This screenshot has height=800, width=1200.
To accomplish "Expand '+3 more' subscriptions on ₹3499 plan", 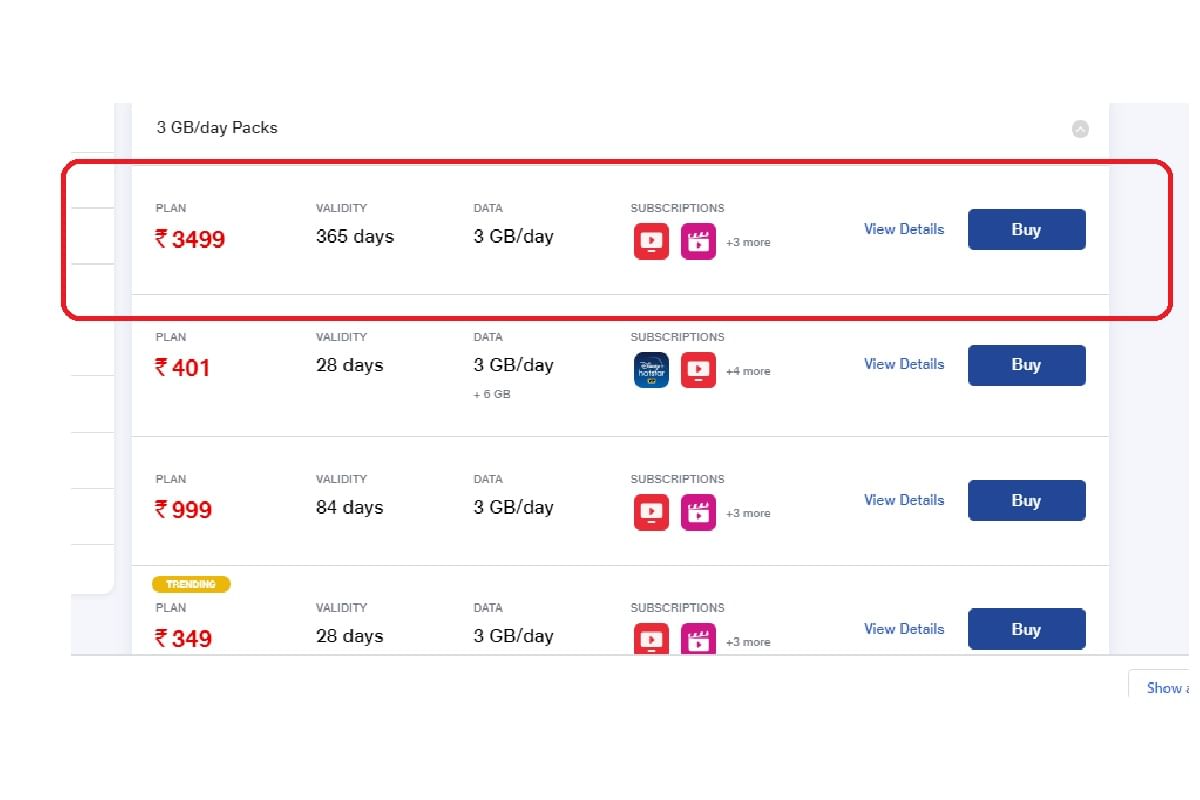I will 748,242.
